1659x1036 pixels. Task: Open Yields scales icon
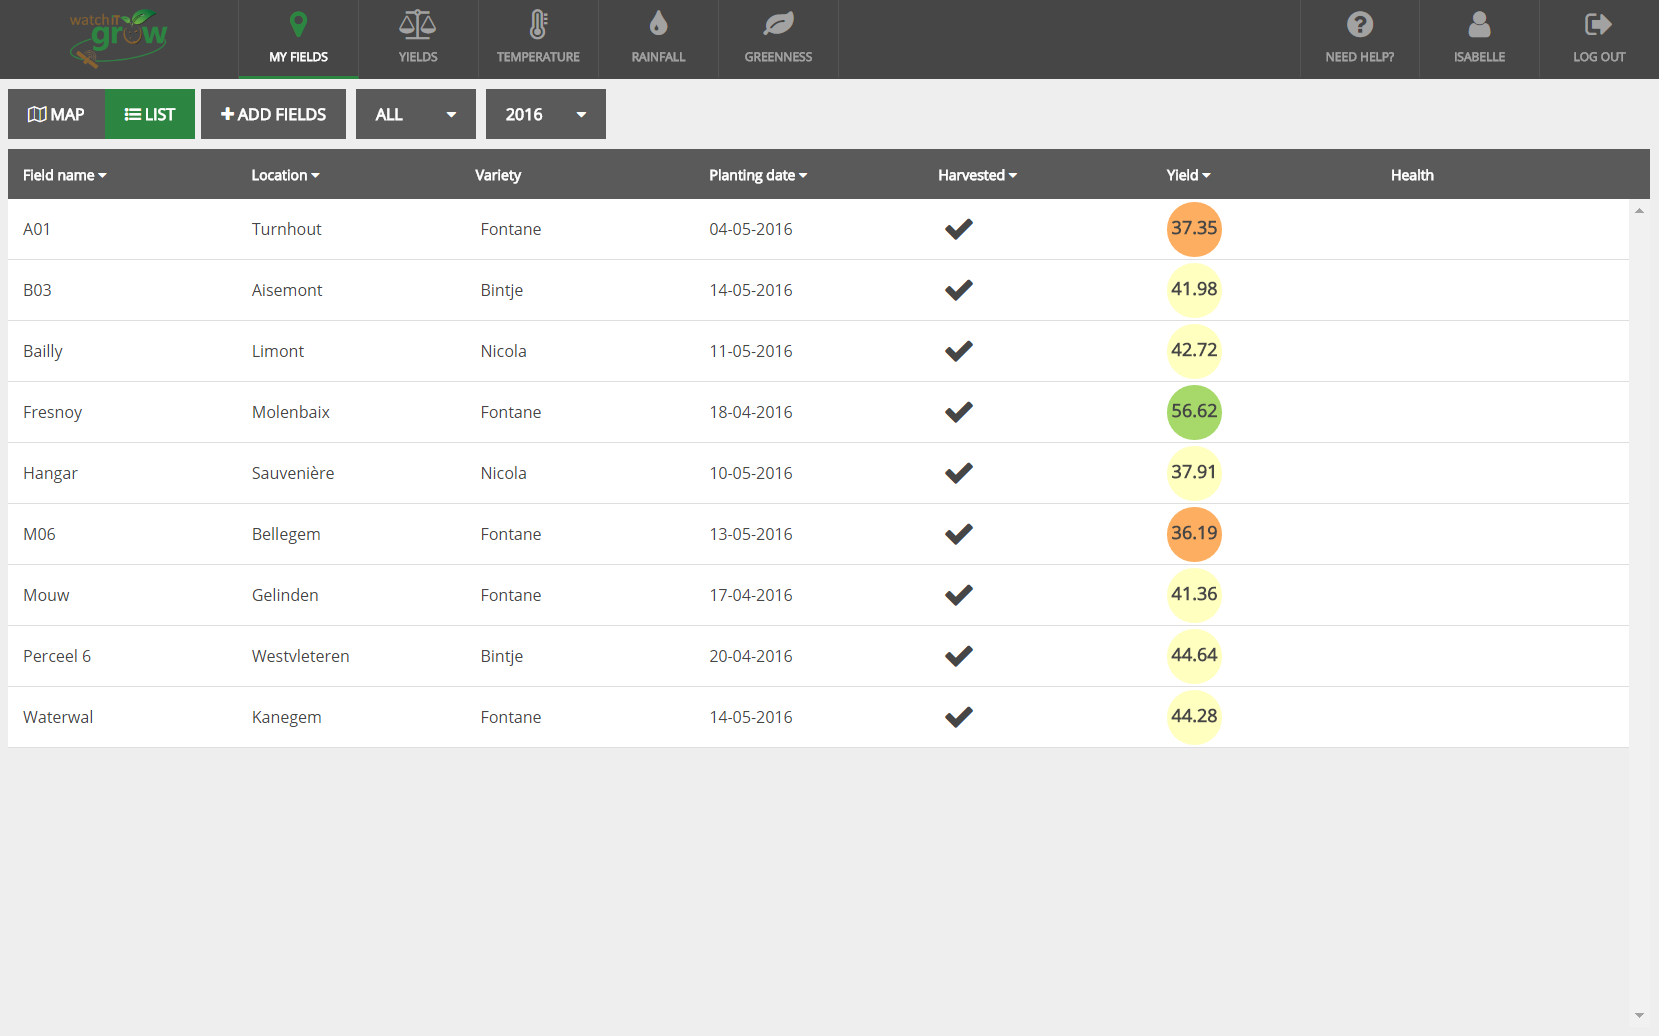pos(418,24)
